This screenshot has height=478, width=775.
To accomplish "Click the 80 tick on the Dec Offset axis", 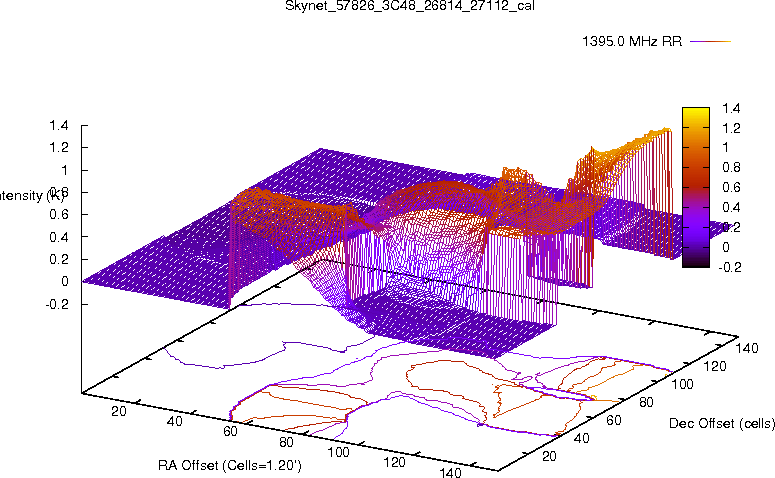I will click(x=646, y=402).
